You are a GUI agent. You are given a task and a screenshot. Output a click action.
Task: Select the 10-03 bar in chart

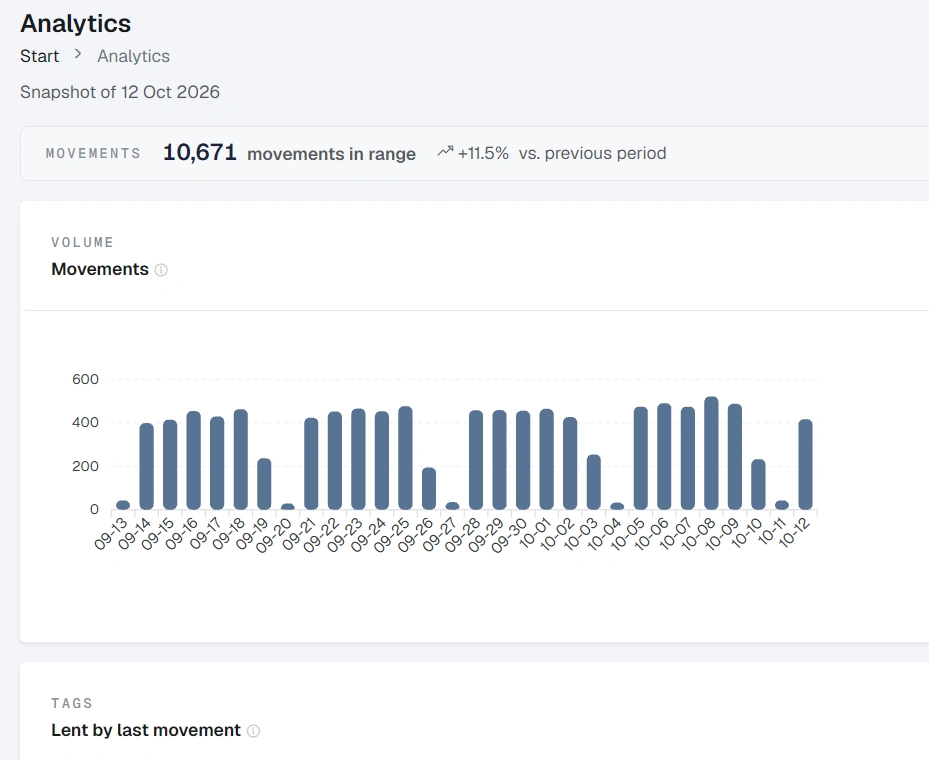[594, 482]
